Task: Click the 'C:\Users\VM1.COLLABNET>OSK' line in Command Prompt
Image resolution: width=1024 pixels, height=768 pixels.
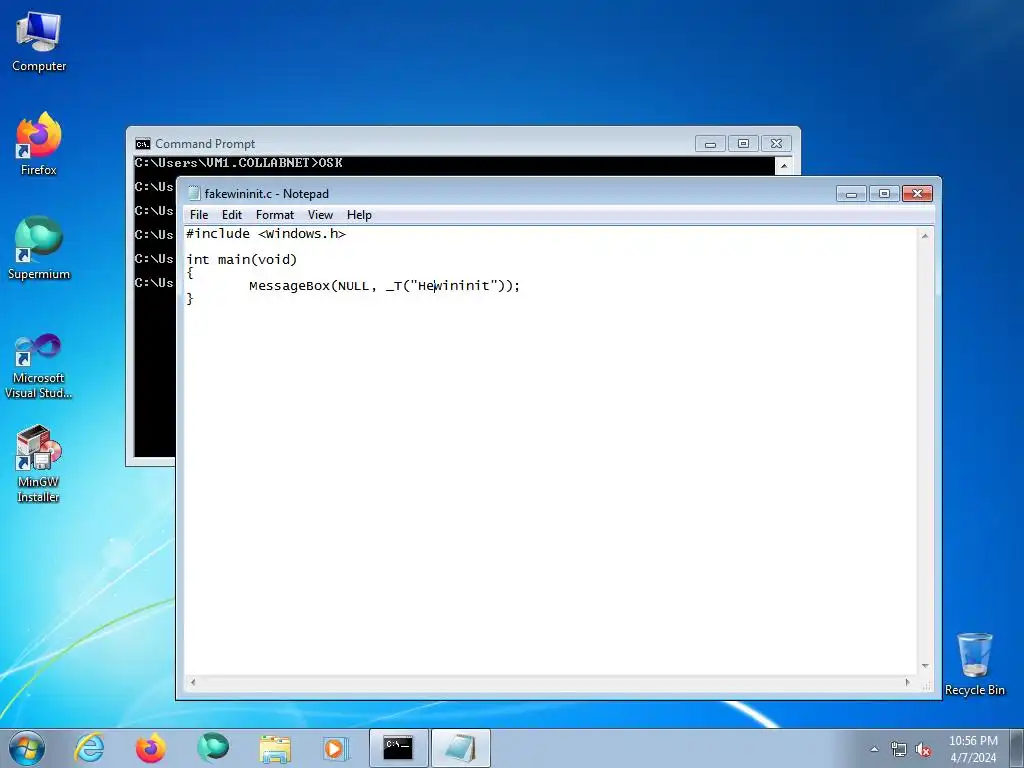Action: click(239, 163)
